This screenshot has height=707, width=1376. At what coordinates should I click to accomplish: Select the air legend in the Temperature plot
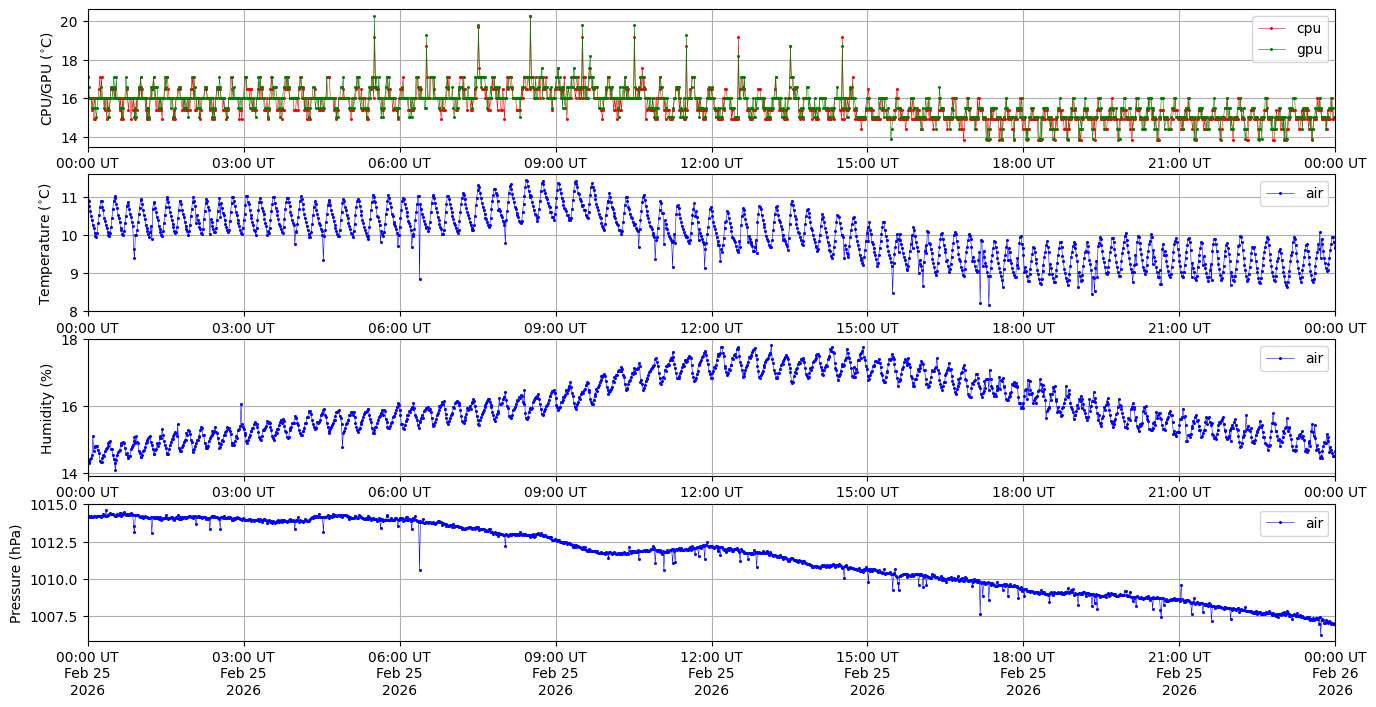(1296, 194)
